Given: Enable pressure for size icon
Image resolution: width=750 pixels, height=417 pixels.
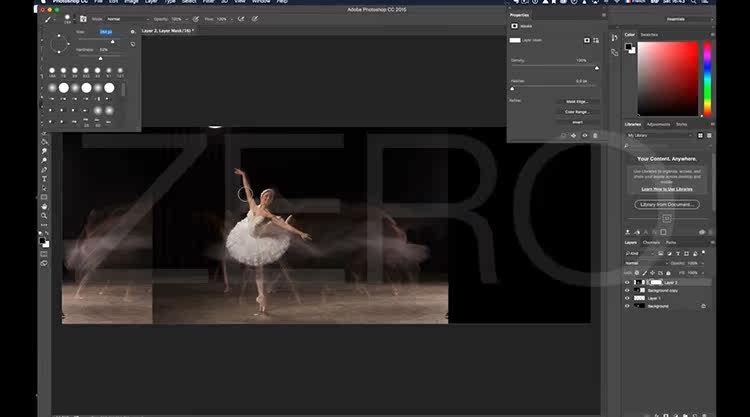Looking at the screenshot, I should tap(255, 19).
